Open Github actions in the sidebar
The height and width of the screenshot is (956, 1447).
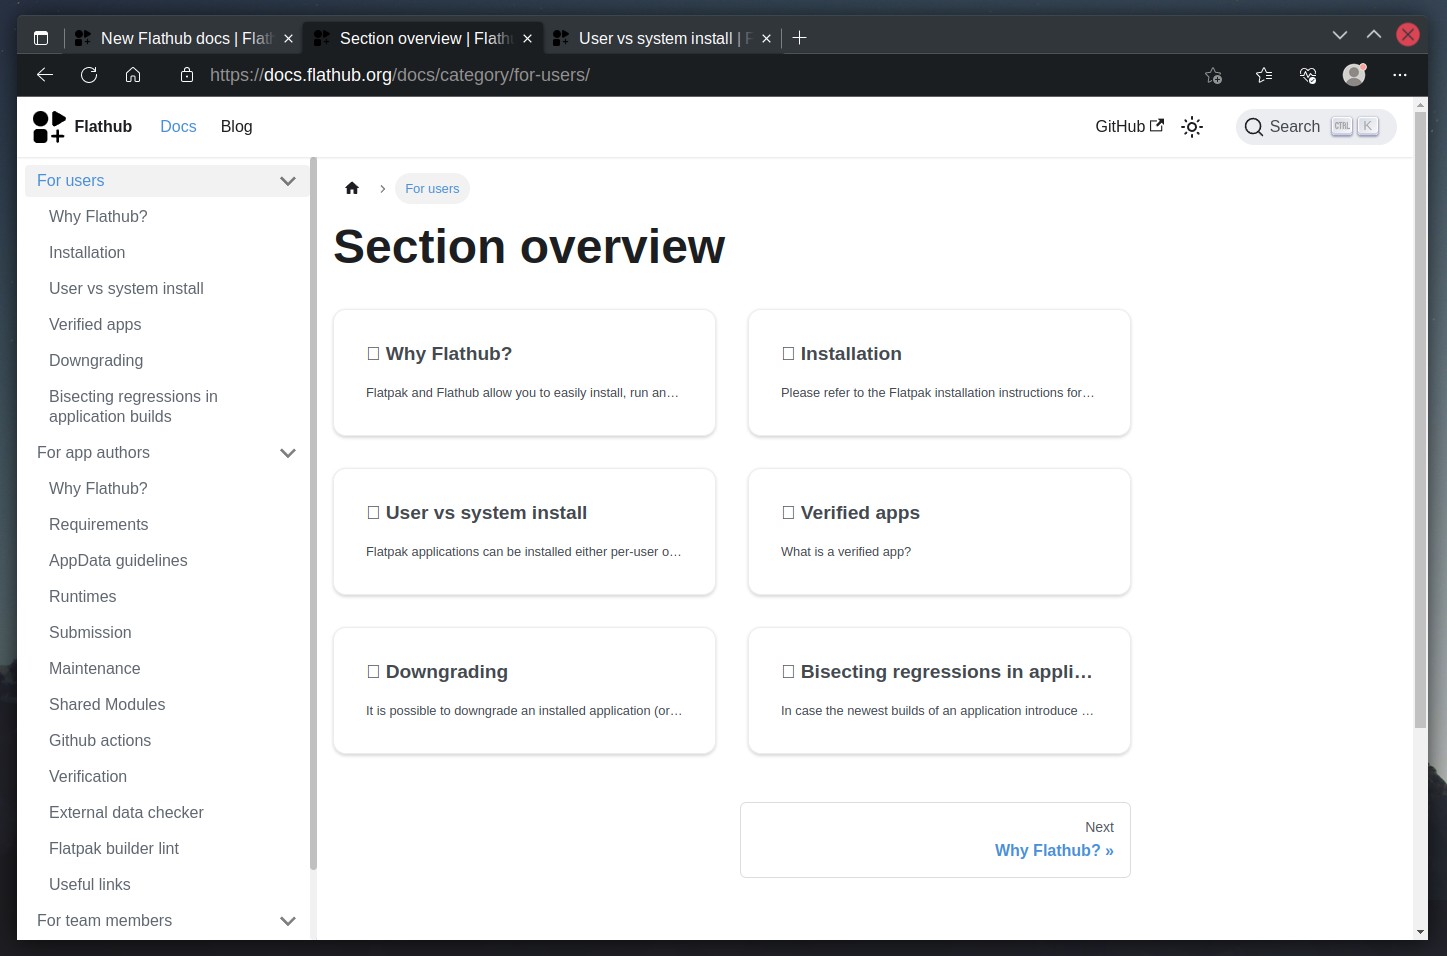tap(100, 741)
